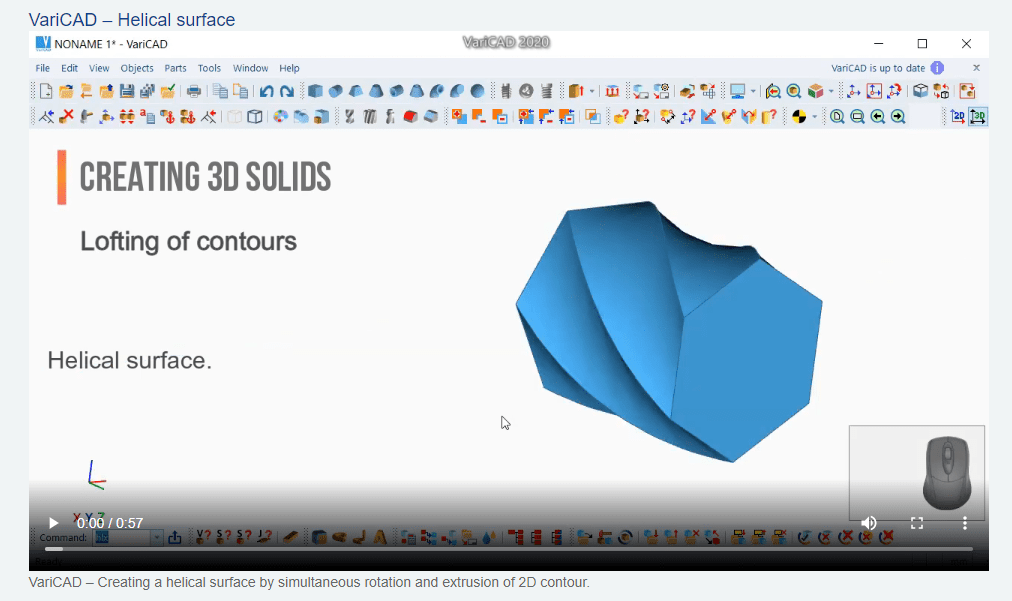
Task: Insert a coil spring solid
Action: coord(547,91)
